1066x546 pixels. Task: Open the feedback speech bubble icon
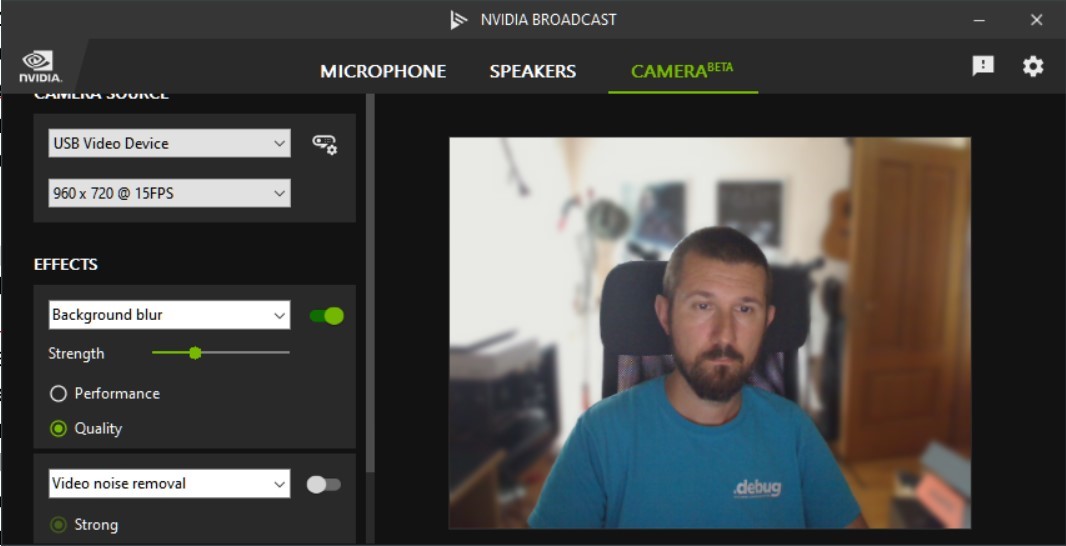pos(983,66)
